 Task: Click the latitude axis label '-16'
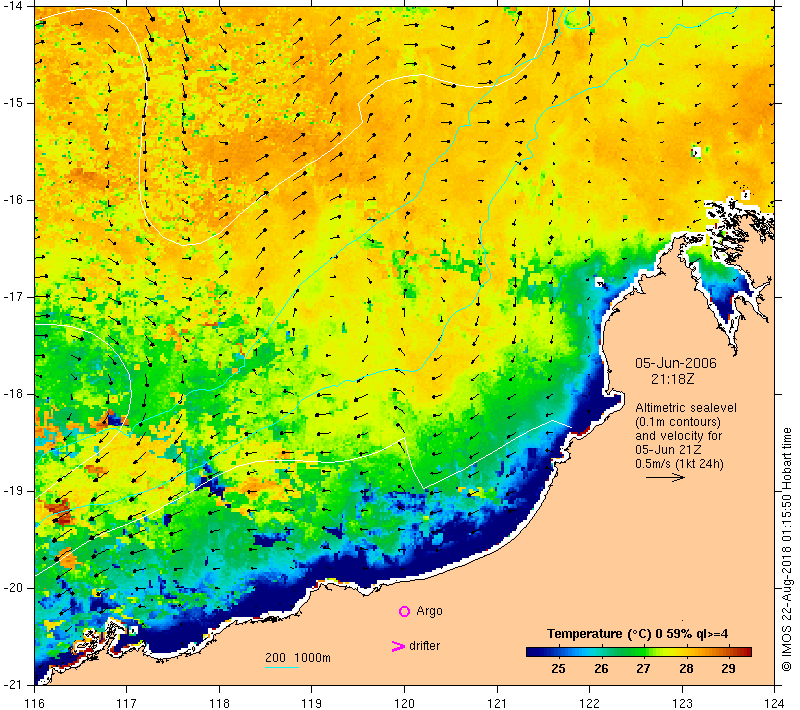tap(12, 200)
